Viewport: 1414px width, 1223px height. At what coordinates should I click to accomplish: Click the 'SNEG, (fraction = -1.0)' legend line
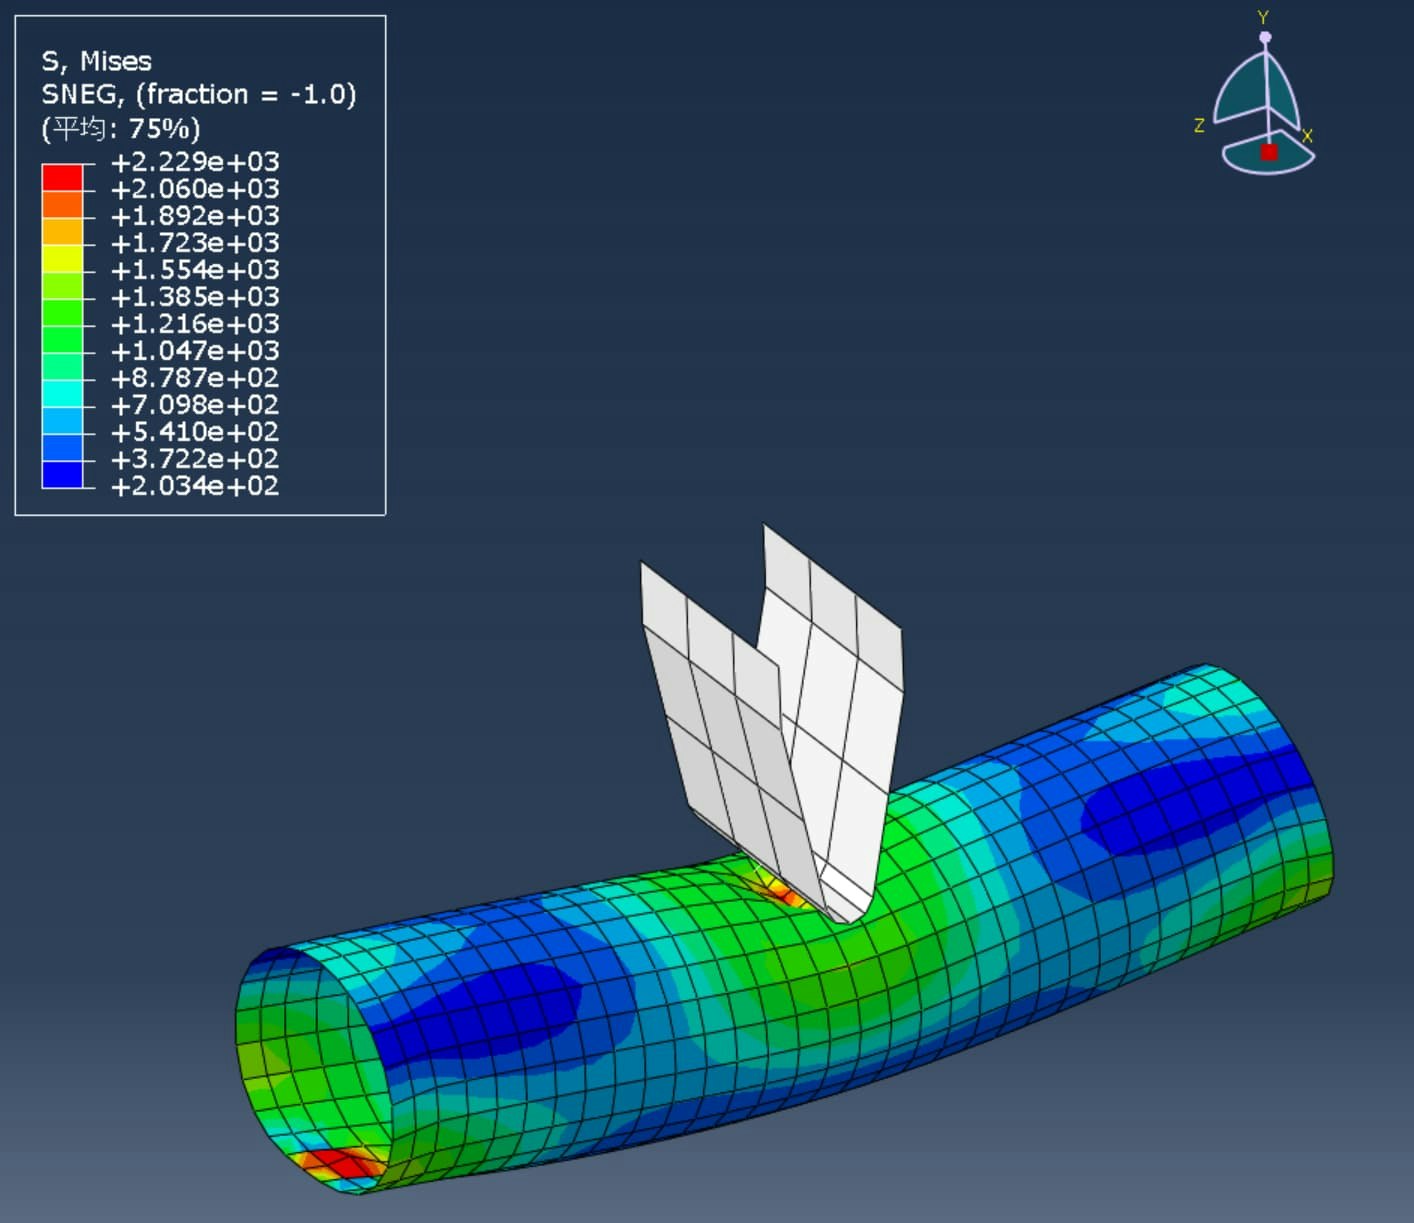pyautogui.click(x=198, y=95)
